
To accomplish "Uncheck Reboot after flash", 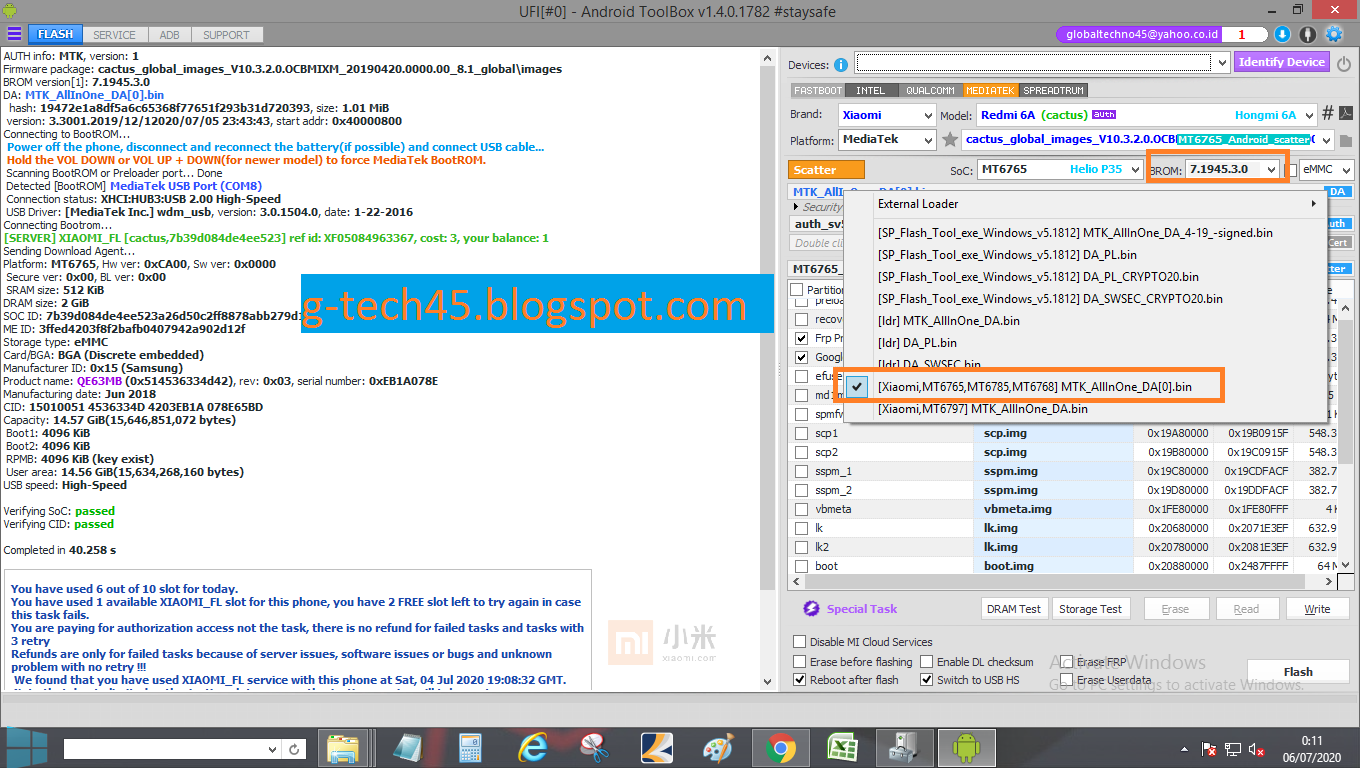I will [800, 680].
